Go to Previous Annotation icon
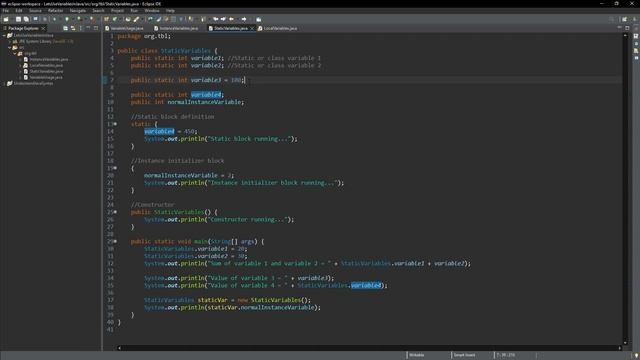The height and width of the screenshot is (360, 640). (x=203, y=19)
